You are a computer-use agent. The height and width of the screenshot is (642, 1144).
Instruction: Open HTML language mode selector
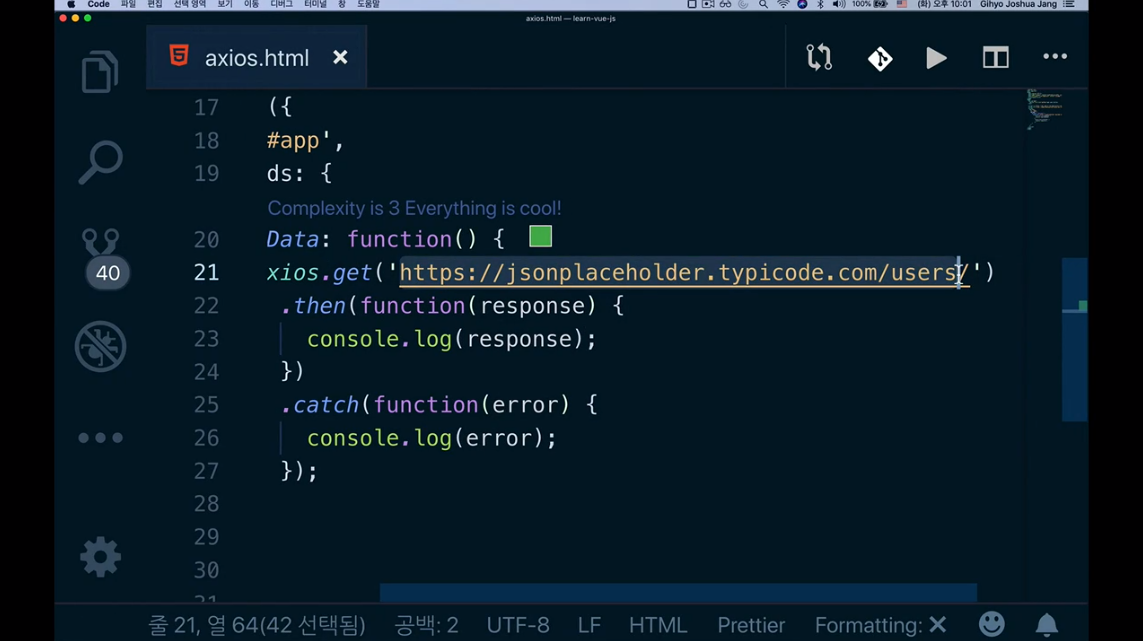(657, 625)
